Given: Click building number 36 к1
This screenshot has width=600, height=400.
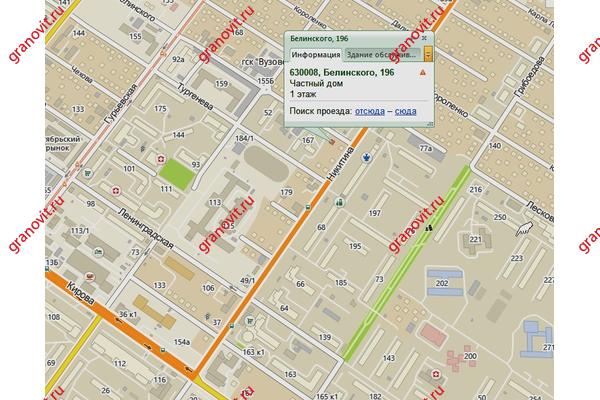Looking at the screenshot, I should [x=128, y=314].
